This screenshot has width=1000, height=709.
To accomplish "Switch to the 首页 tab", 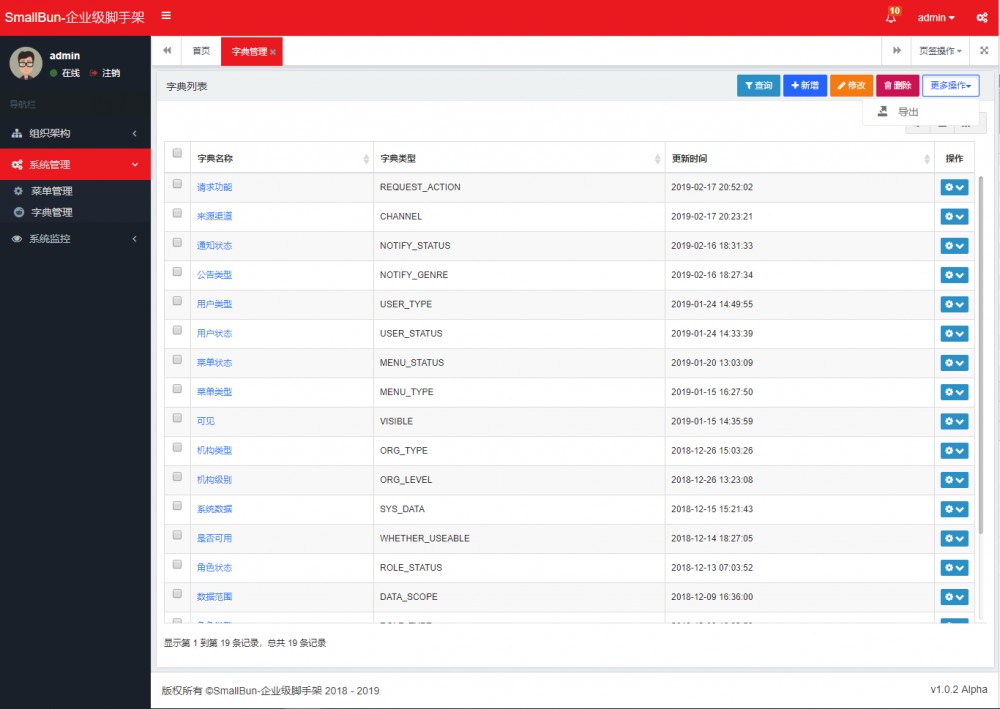I will coord(201,49).
